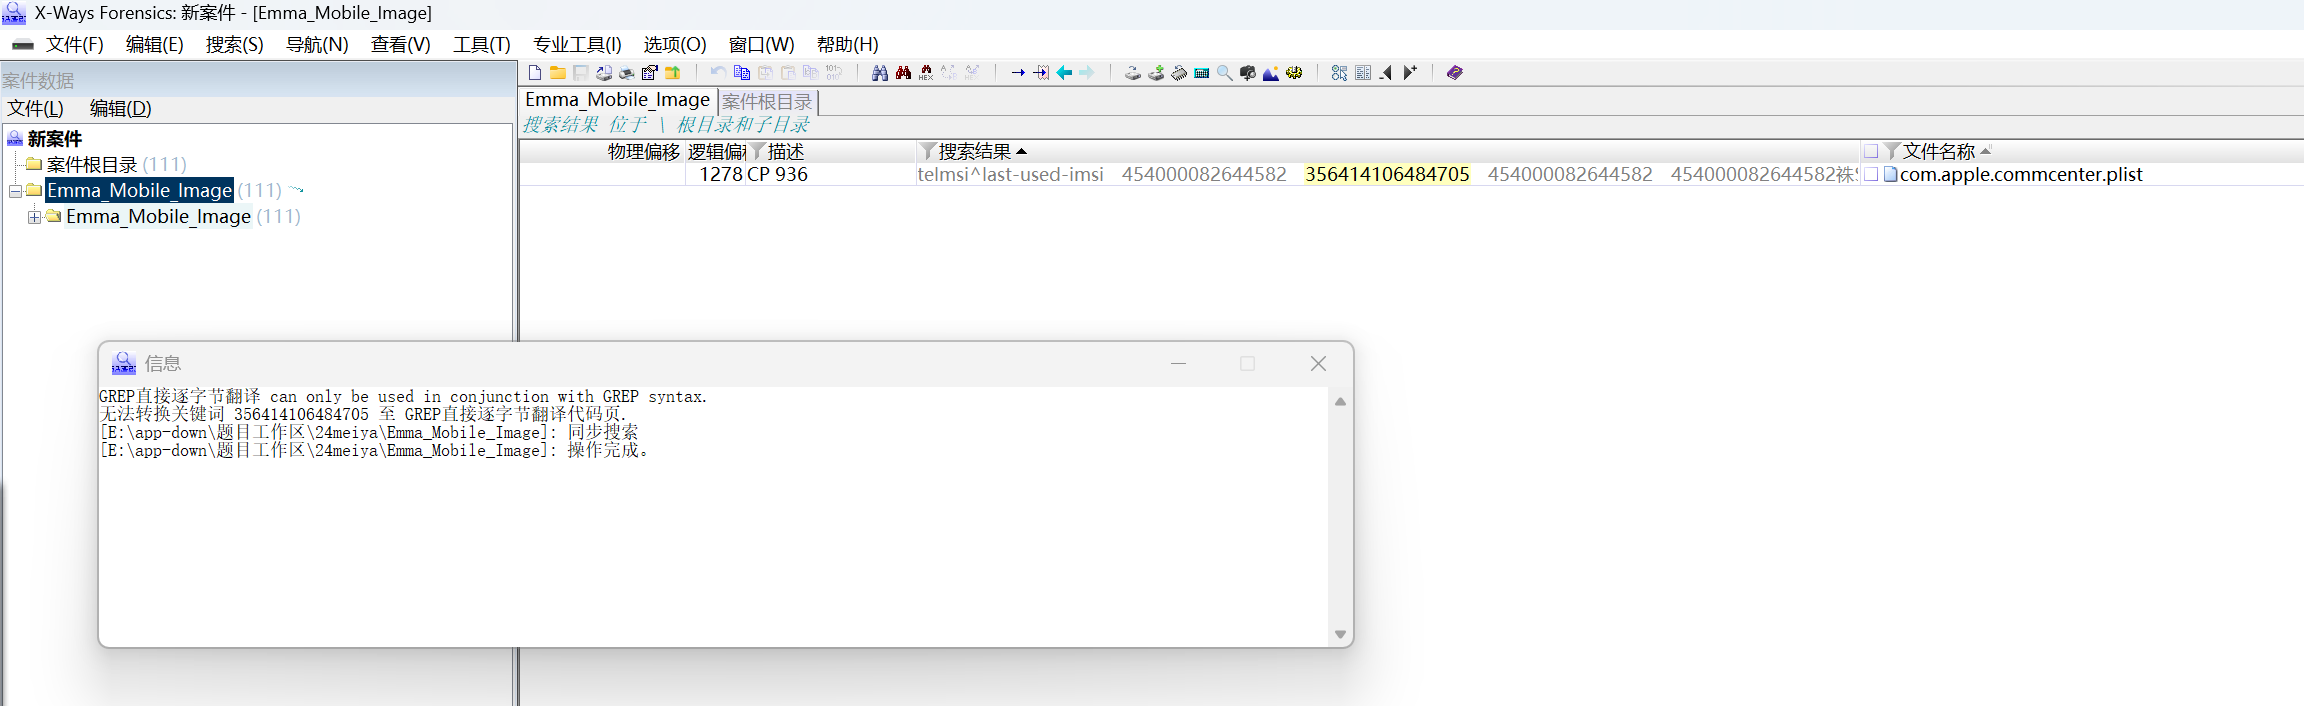Click scroll-up arrow in 信息 dialog
2304x706 pixels.
coord(1340,401)
